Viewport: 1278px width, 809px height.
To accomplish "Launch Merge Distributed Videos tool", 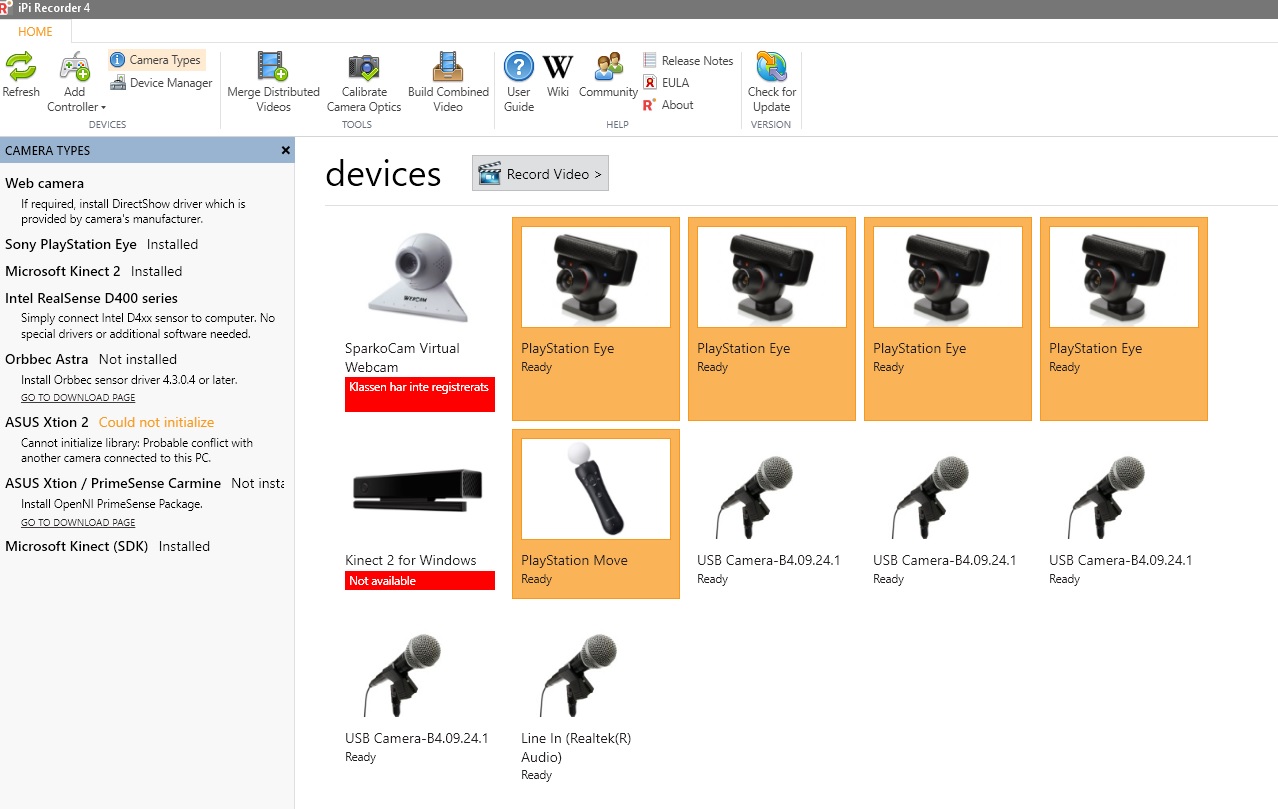I will click(273, 82).
